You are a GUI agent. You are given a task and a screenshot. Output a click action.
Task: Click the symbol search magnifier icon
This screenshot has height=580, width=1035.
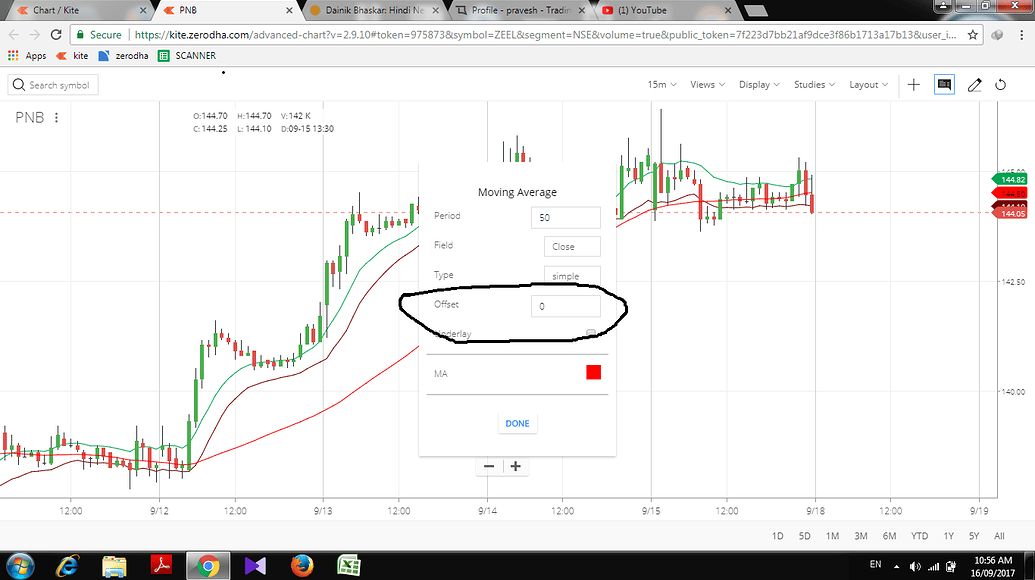[18, 84]
